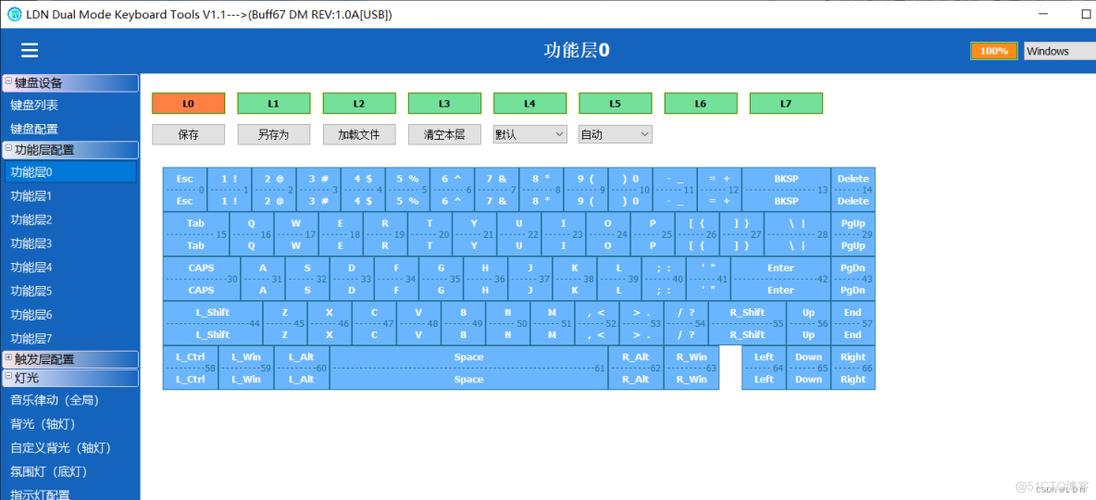Select the Enter key
The image size is (1096, 500).
(781, 278)
